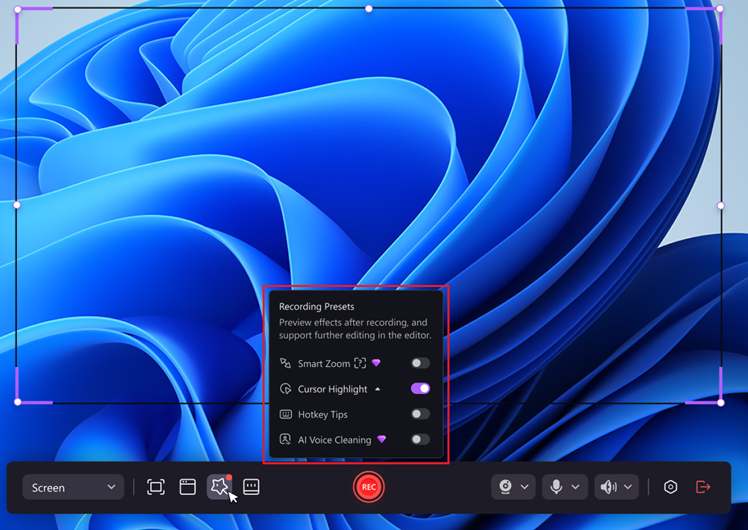Toggle the webcam icon
The width and height of the screenshot is (748, 530).
pyautogui.click(x=505, y=487)
